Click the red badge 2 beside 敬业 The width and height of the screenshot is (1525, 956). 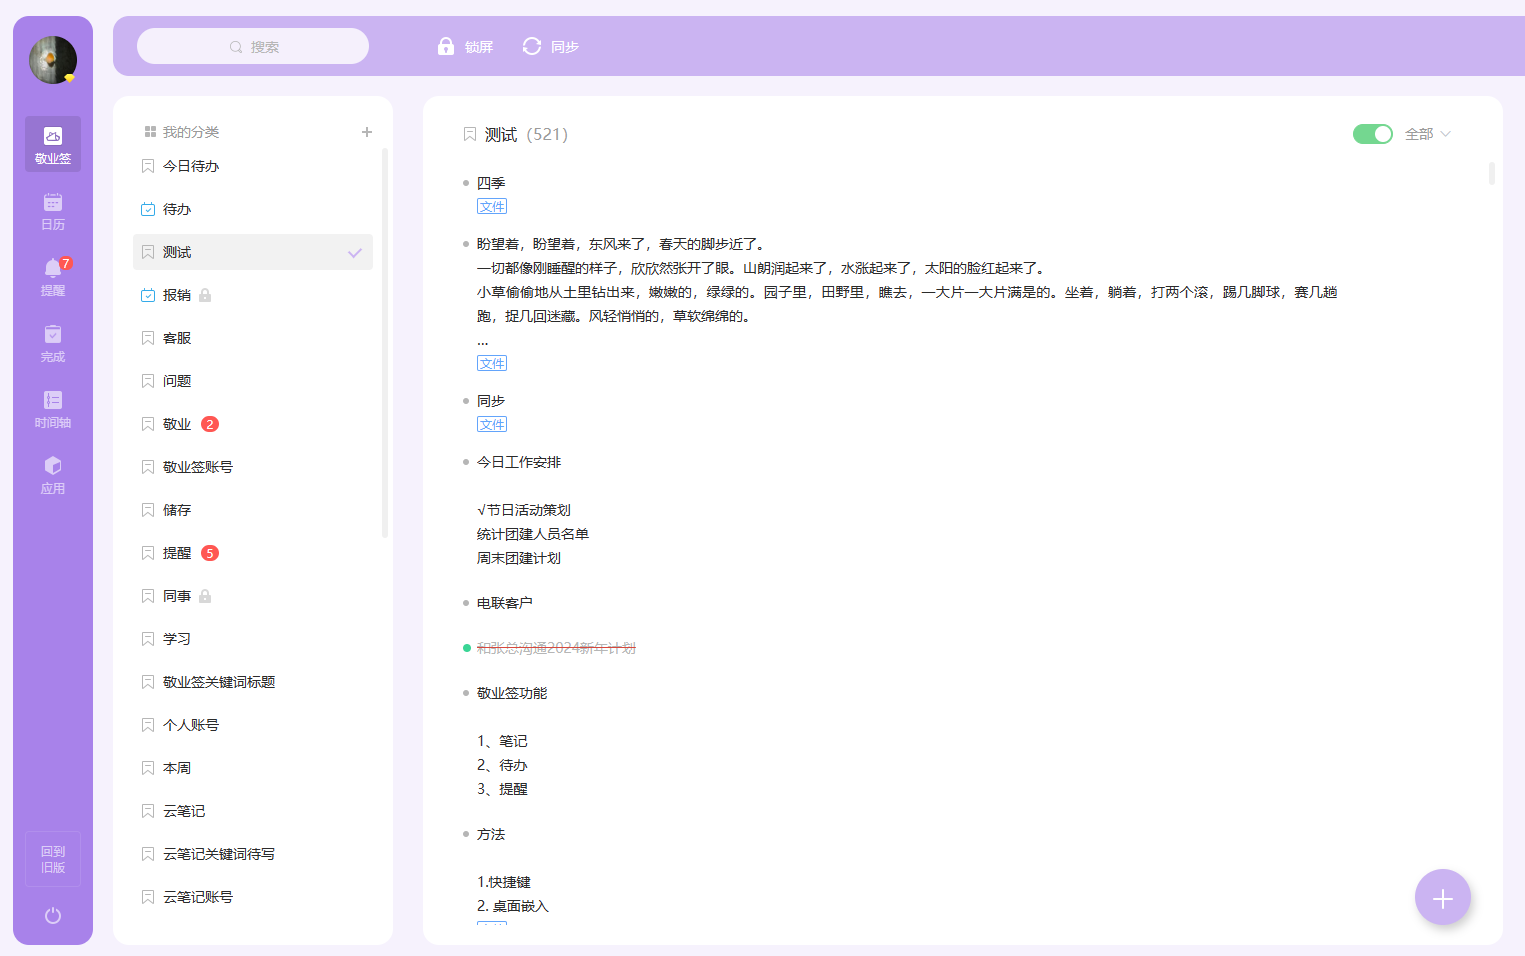pos(210,424)
